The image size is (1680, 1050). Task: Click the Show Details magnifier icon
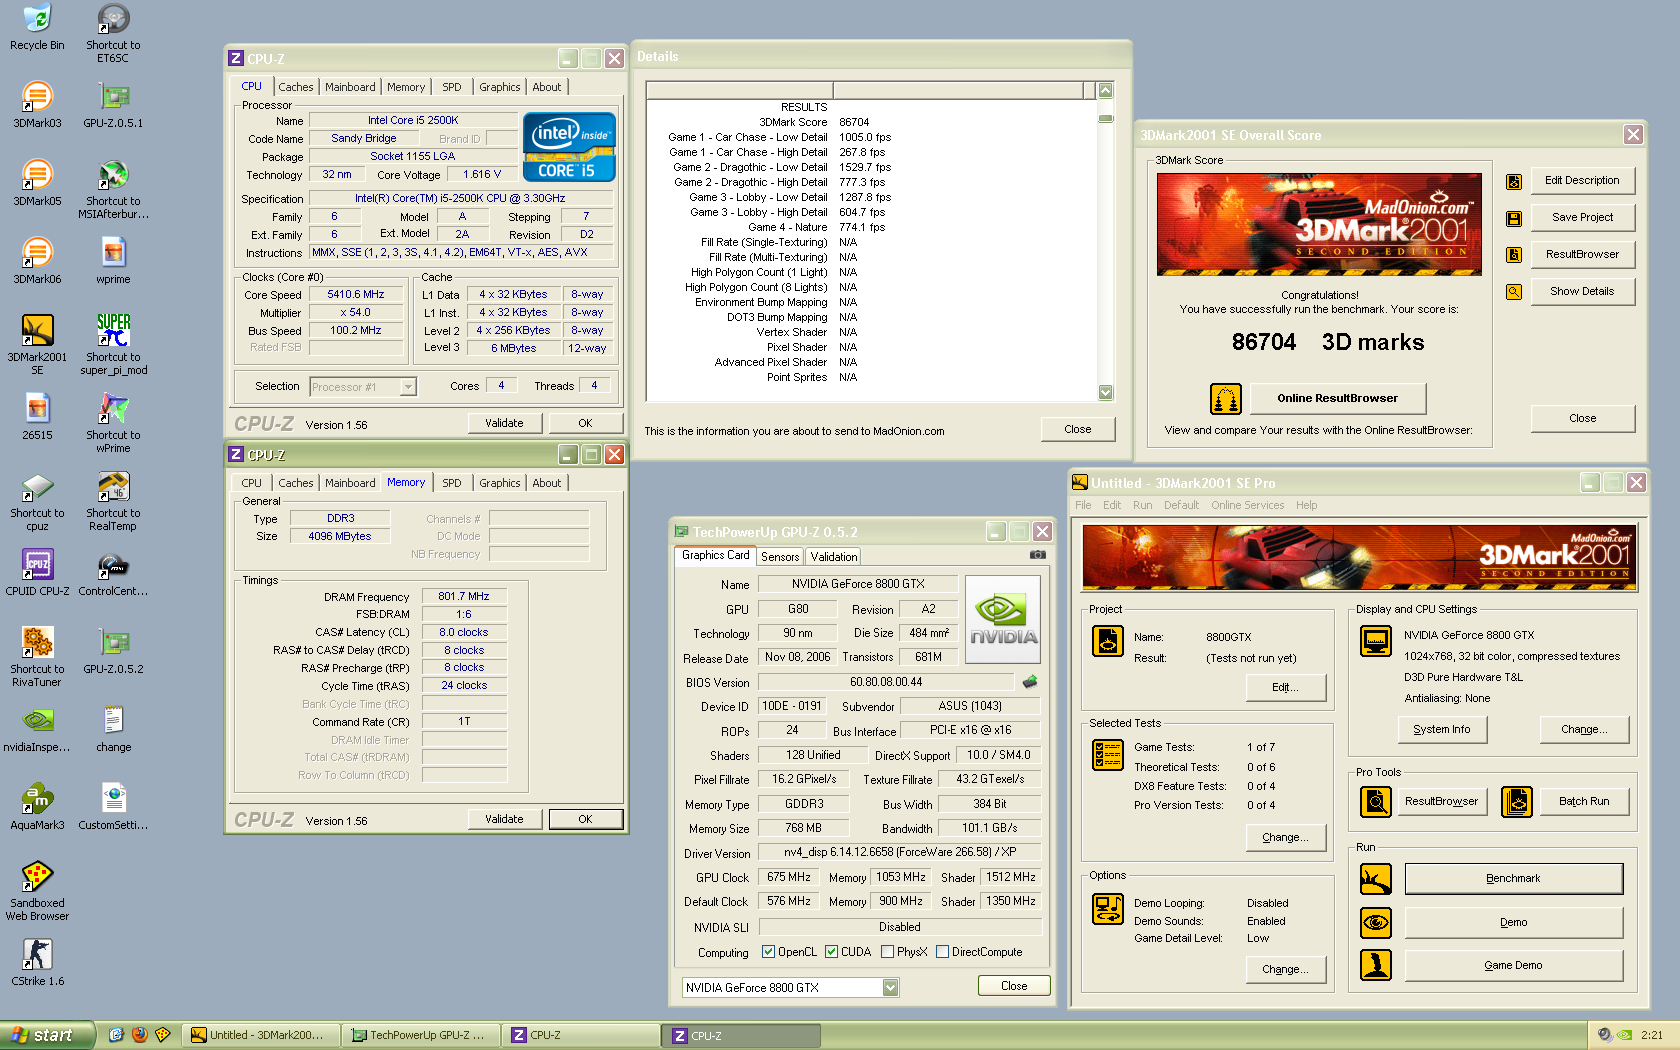[x=1514, y=292]
